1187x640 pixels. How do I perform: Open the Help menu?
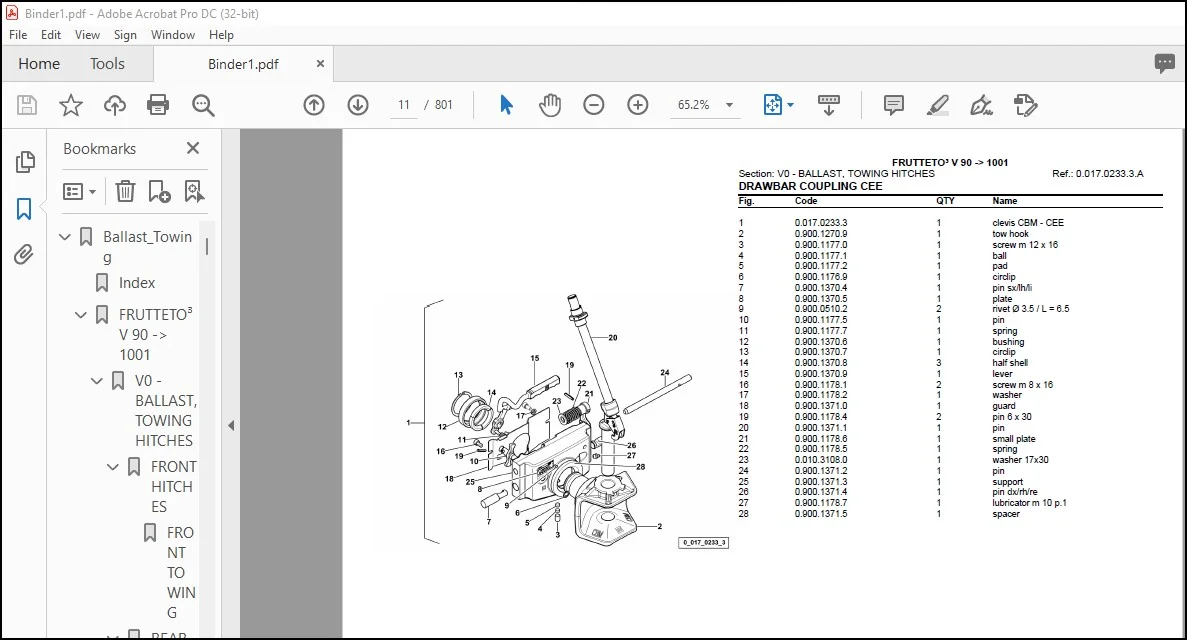[221, 35]
